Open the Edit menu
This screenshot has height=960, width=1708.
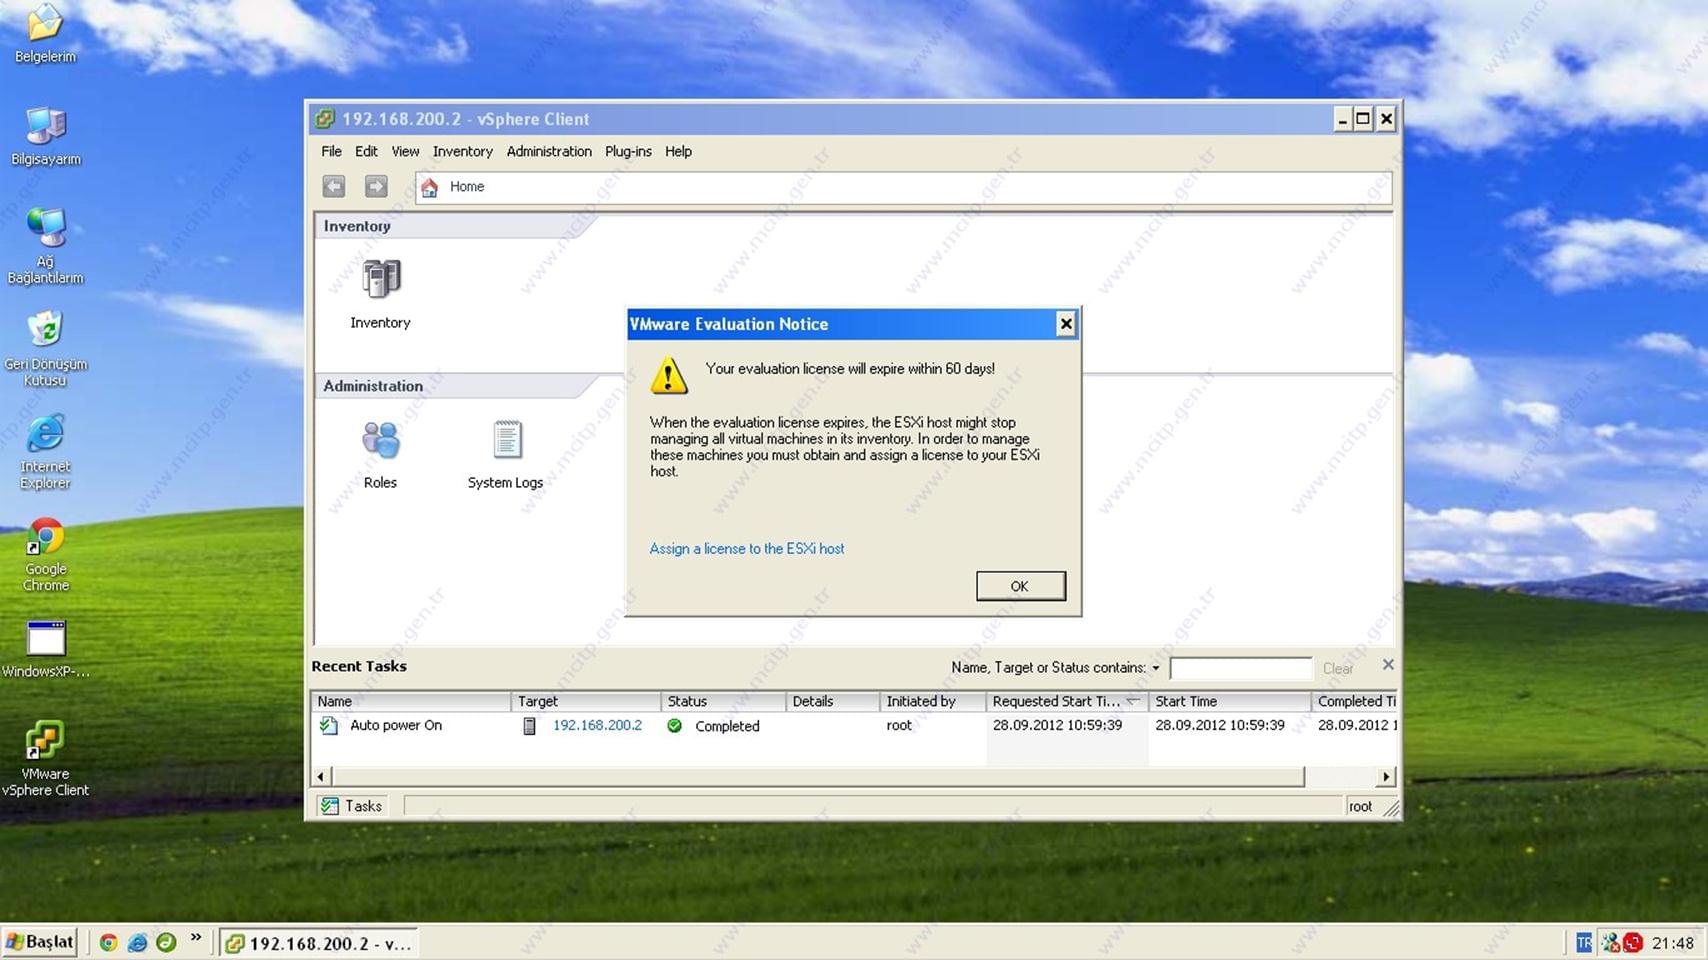click(366, 152)
